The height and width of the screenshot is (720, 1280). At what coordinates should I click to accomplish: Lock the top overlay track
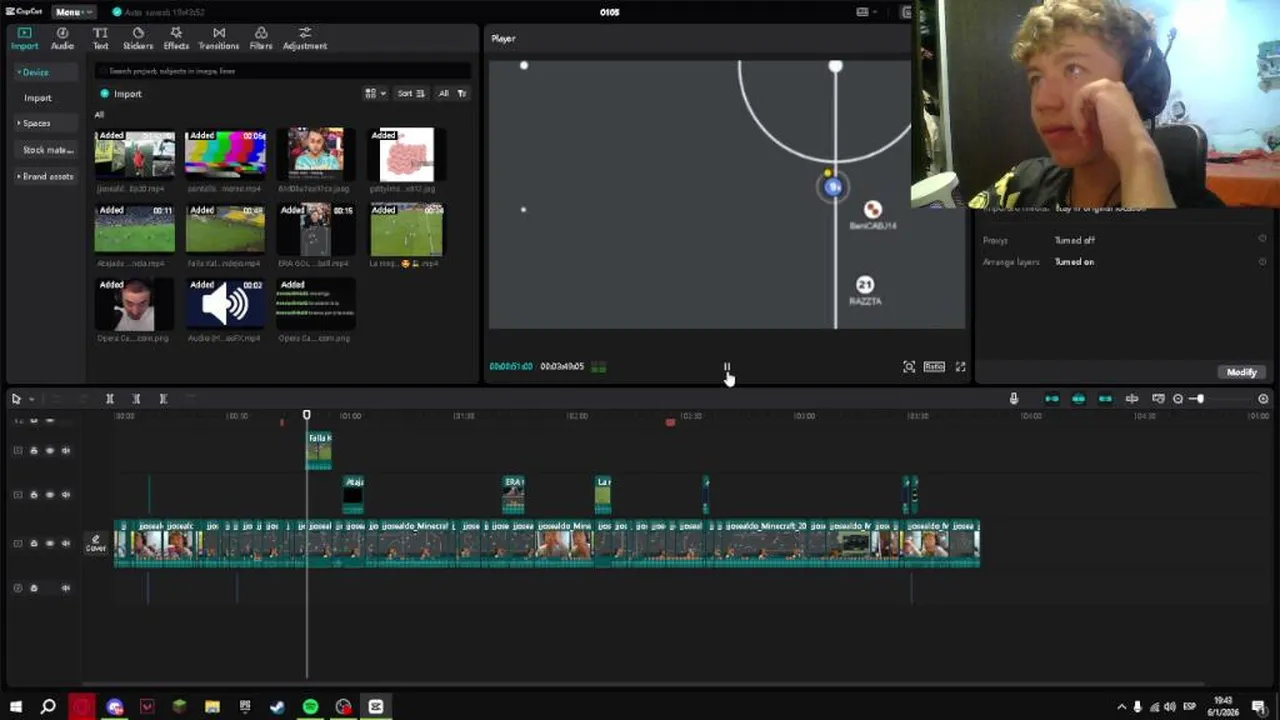click(x=34, y=451)
